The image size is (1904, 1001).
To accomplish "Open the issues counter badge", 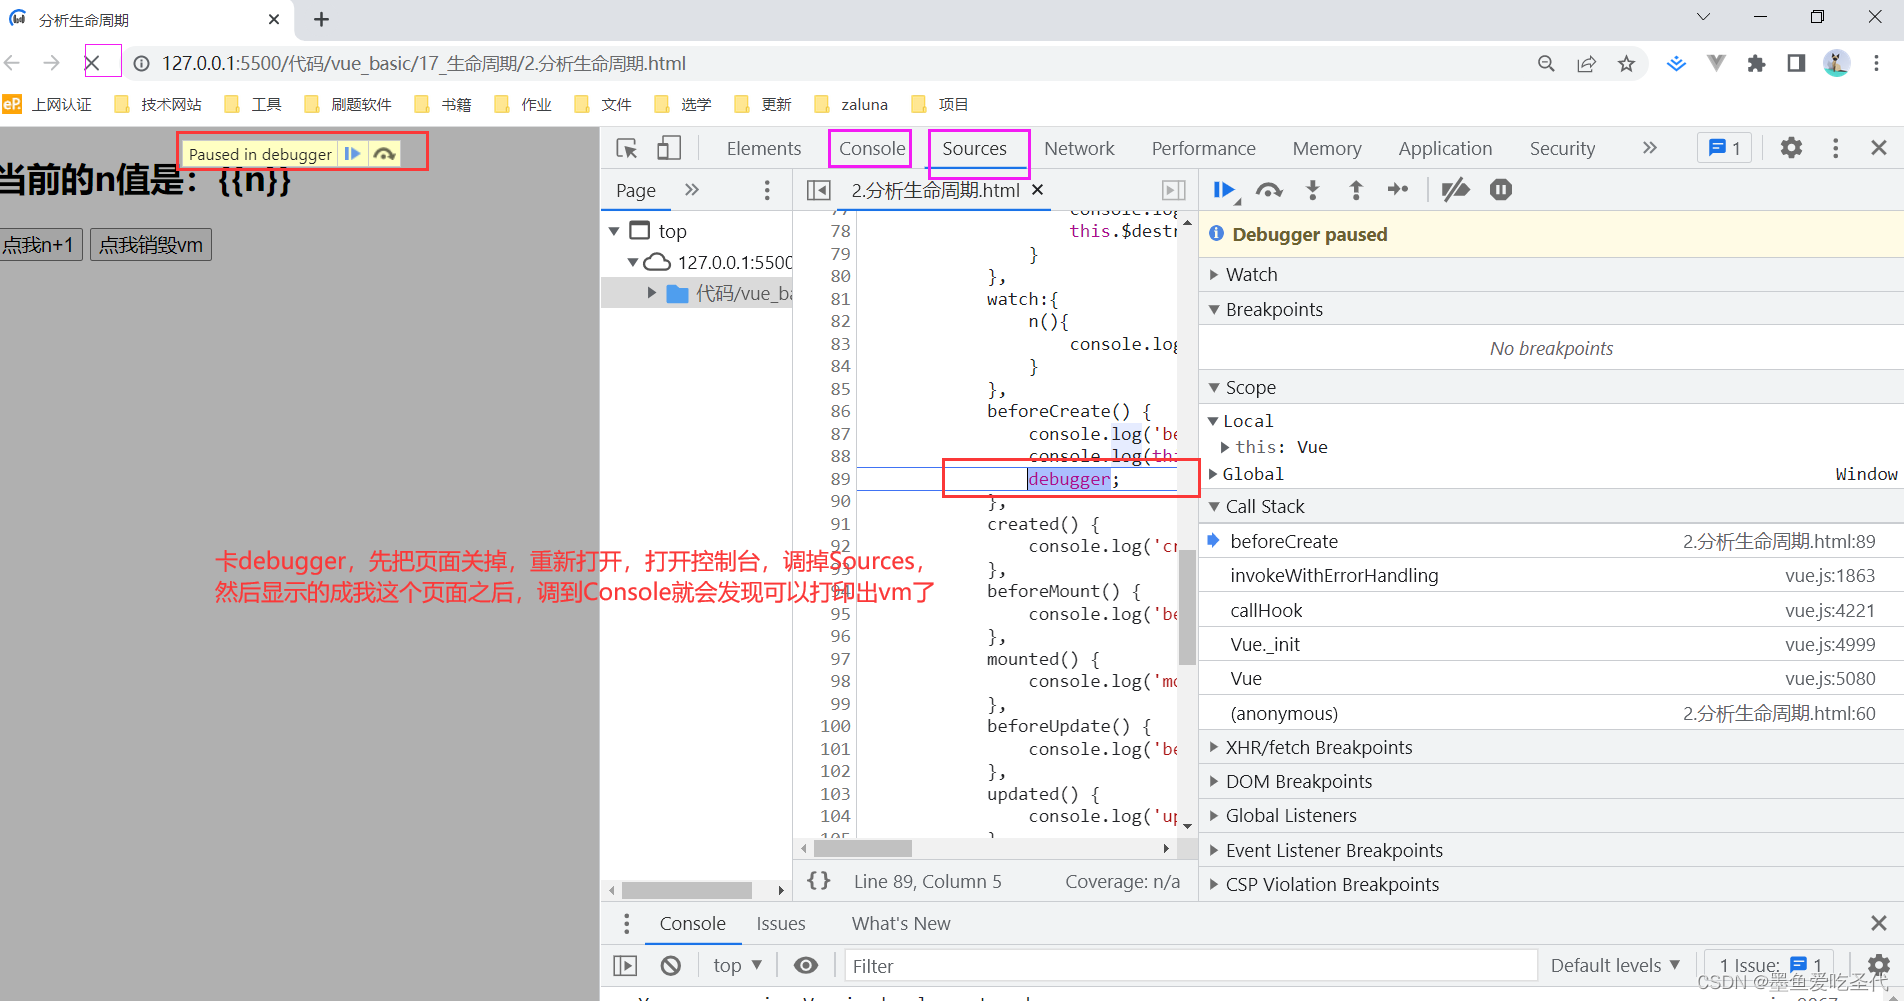I will [1725, 148].
